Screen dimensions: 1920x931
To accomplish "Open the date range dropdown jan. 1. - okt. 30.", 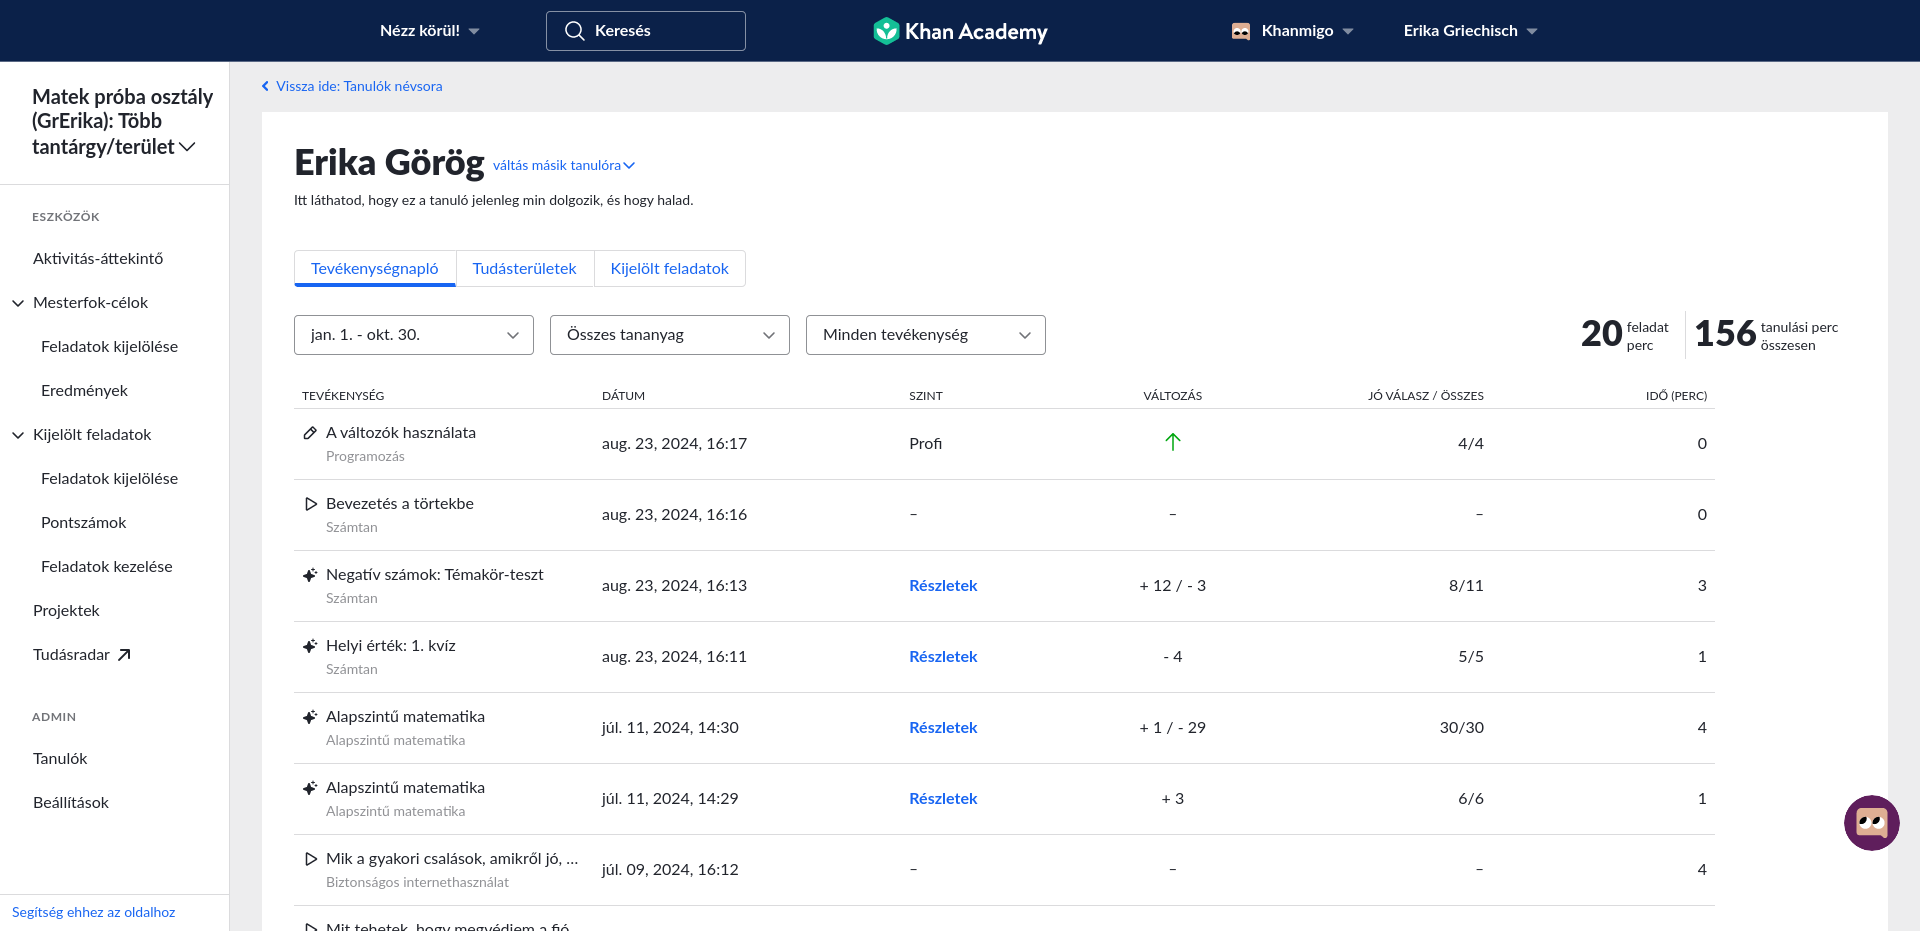I will (414, 335).
